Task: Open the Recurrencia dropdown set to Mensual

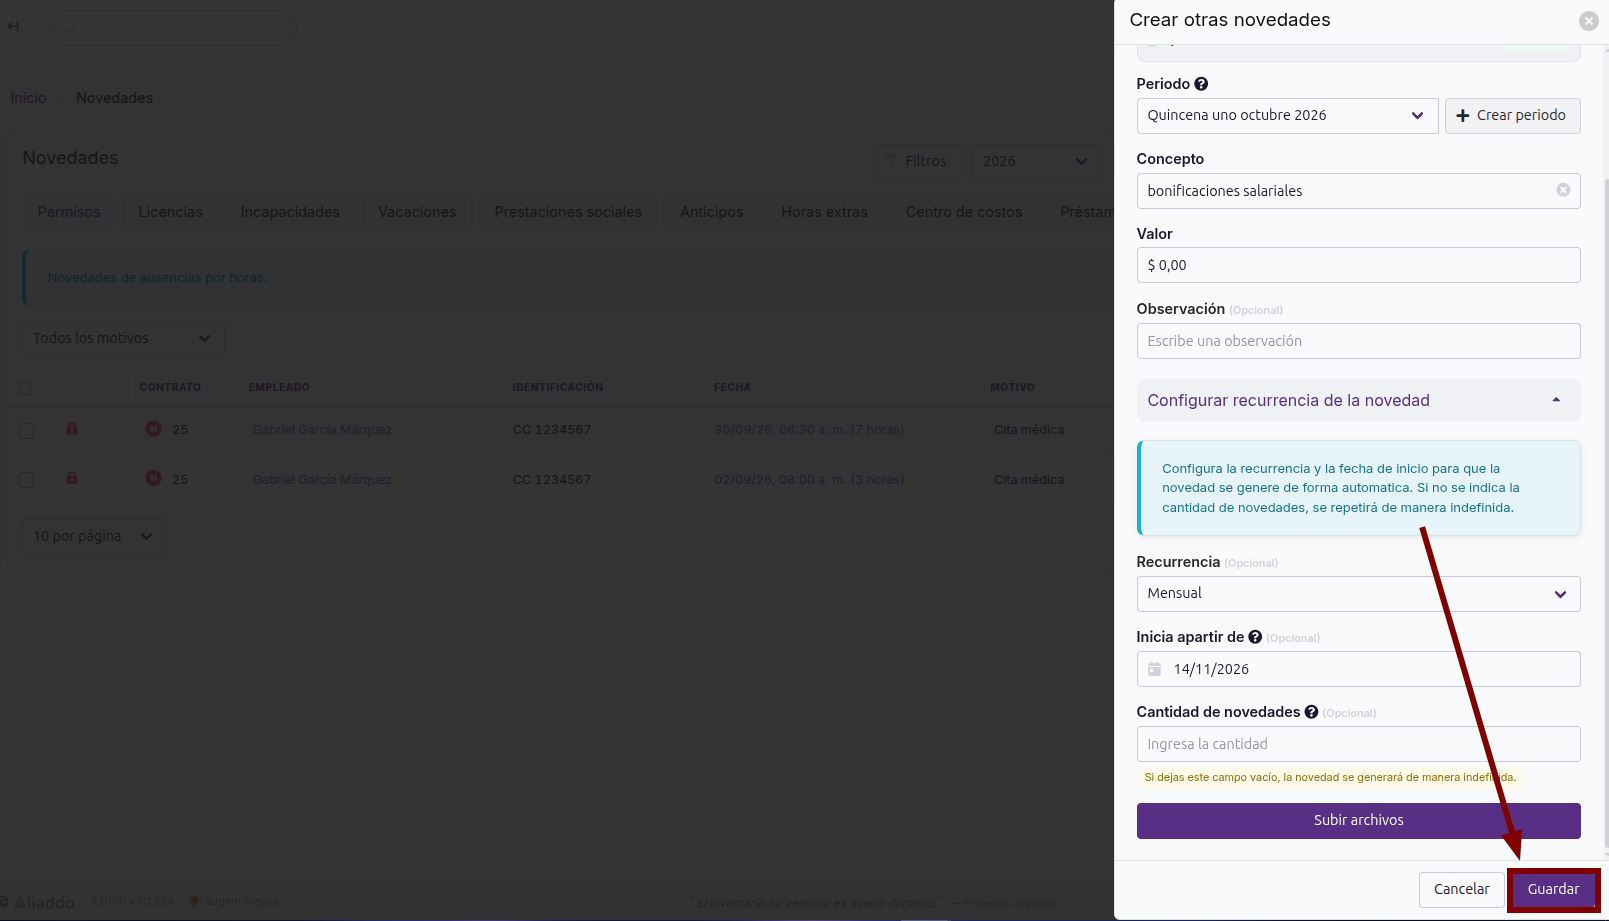Action: (1358, 594)
